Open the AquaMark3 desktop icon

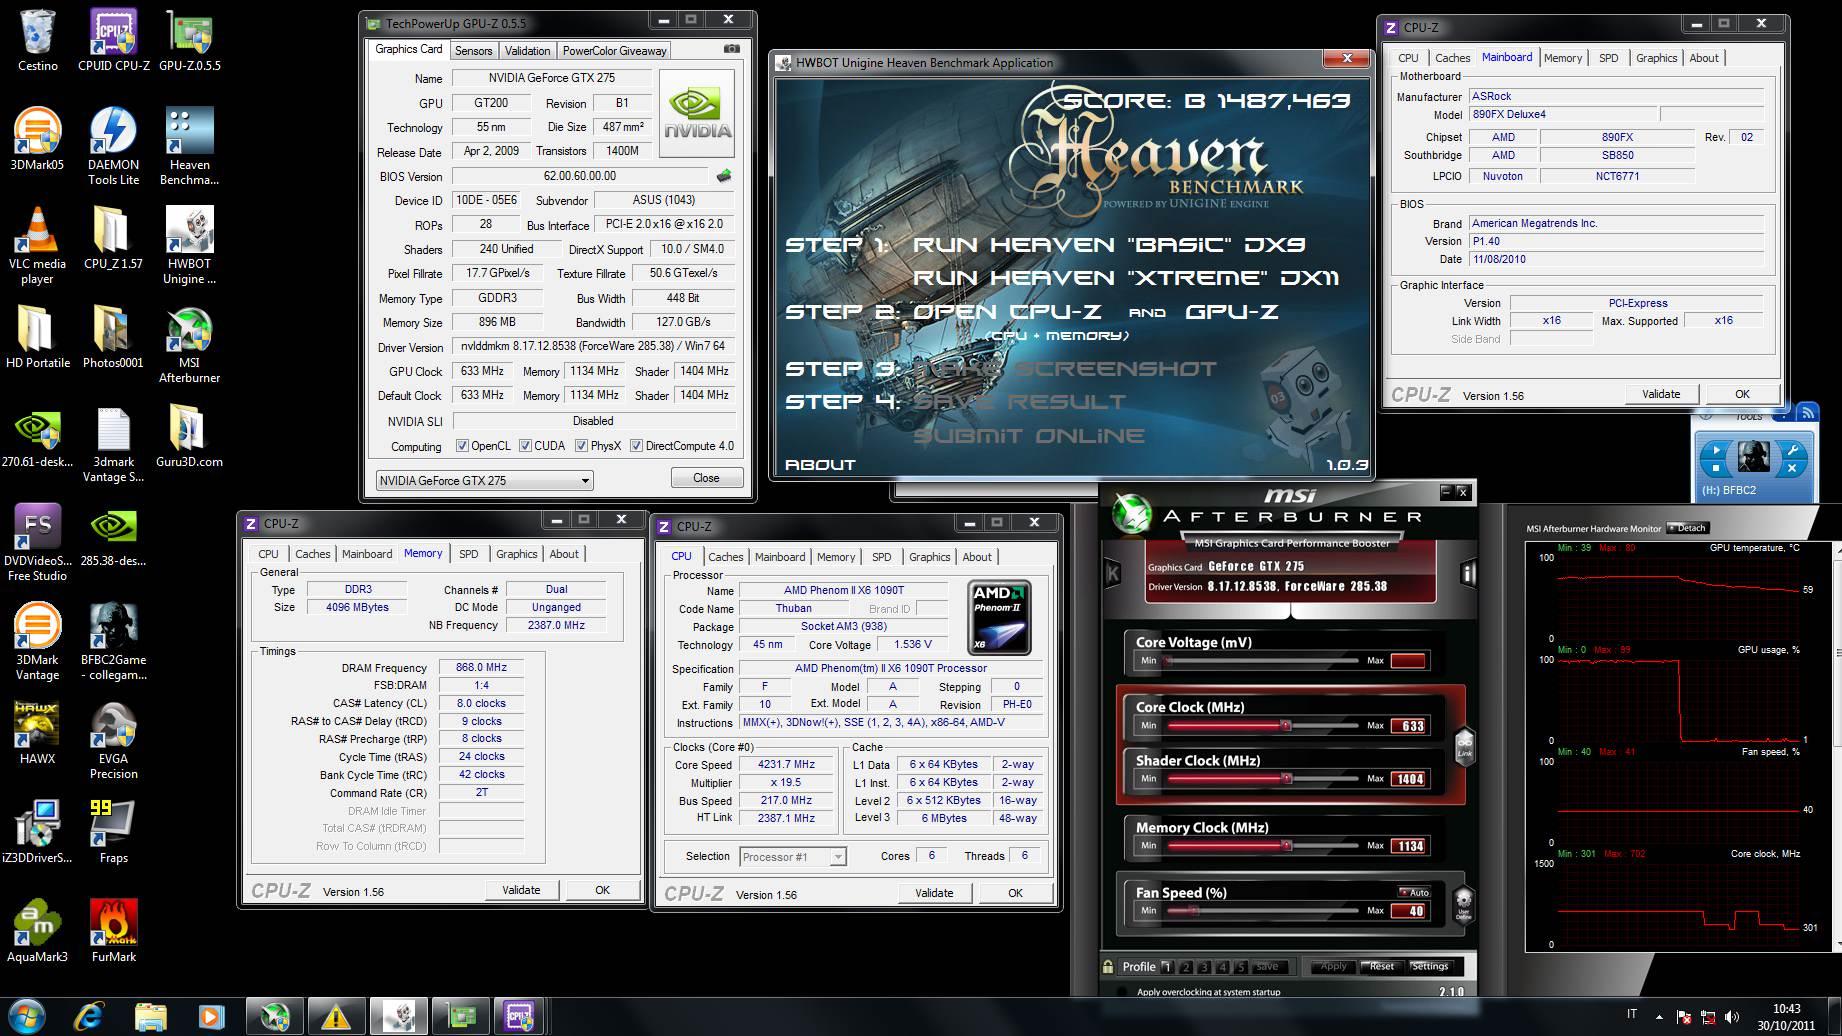click(37, 930)
